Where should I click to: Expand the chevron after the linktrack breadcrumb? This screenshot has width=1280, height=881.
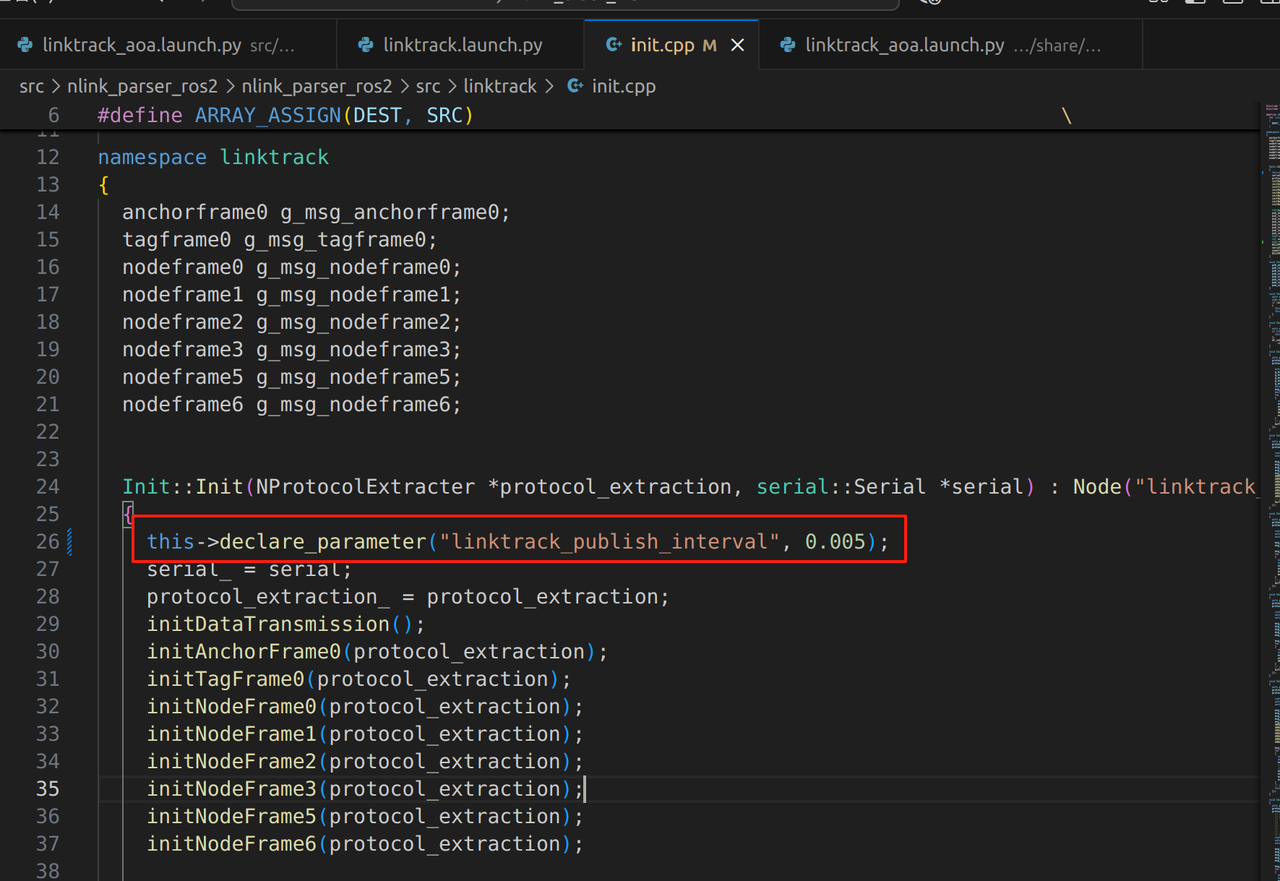[550, 86]
